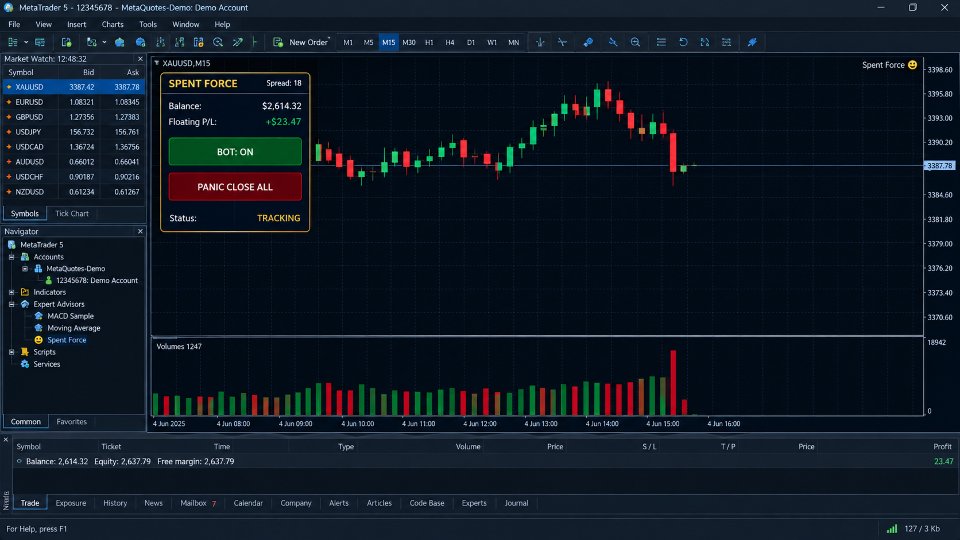Screen dimensions: 960x540
Task: Click the Scripts scroll icon in Navigator
Action: point(25,352)
